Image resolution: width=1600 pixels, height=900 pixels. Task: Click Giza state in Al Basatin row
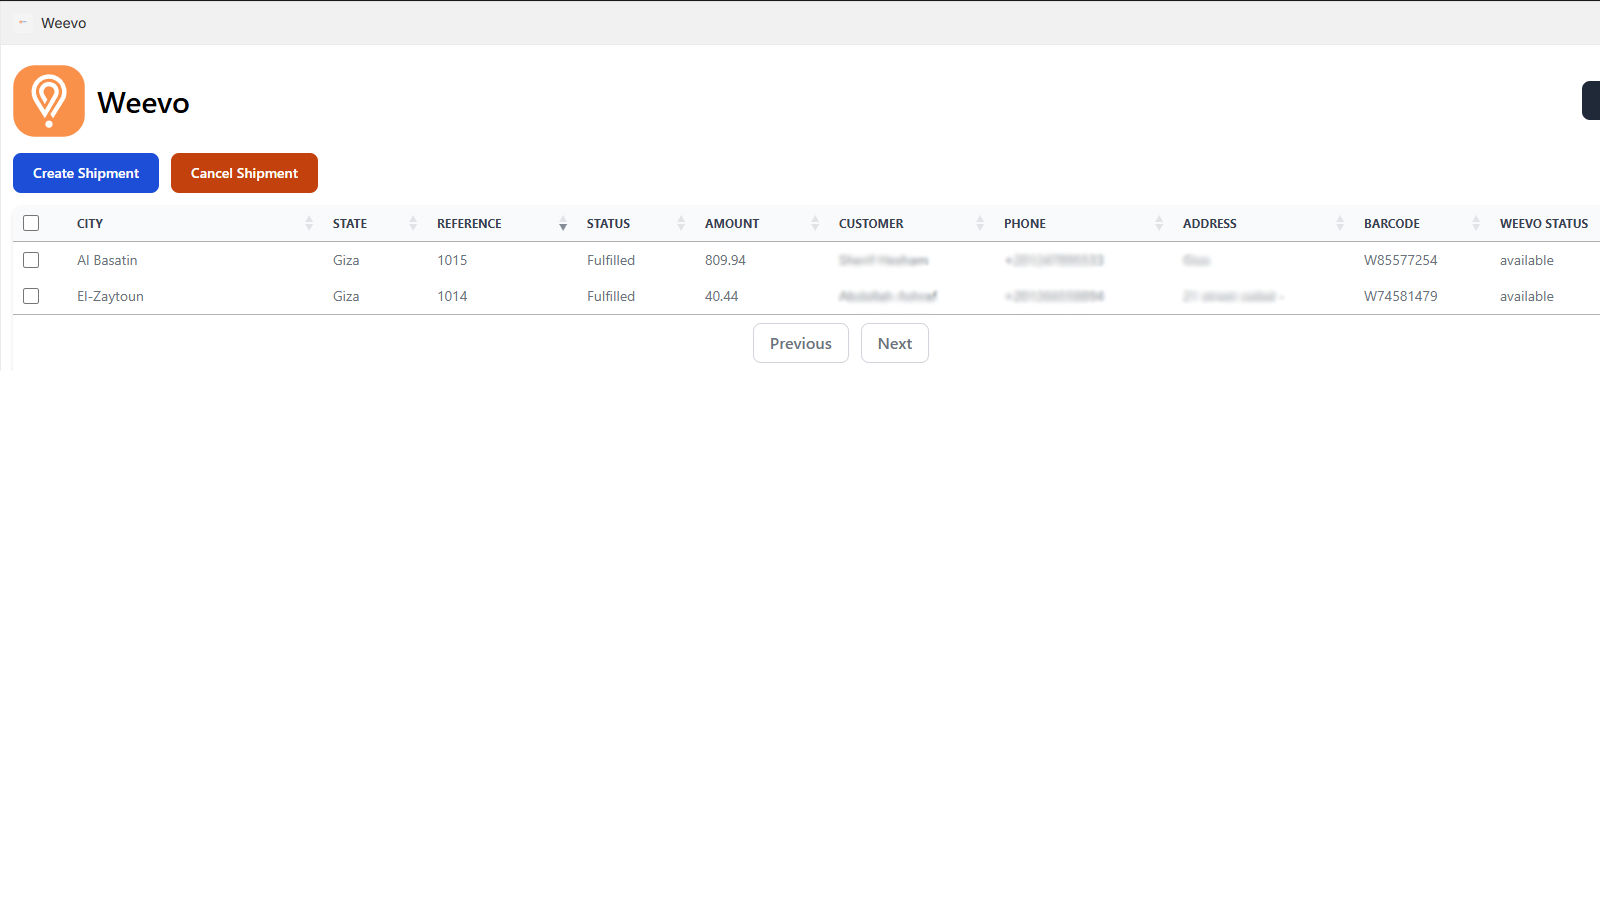tap(346, 260)
